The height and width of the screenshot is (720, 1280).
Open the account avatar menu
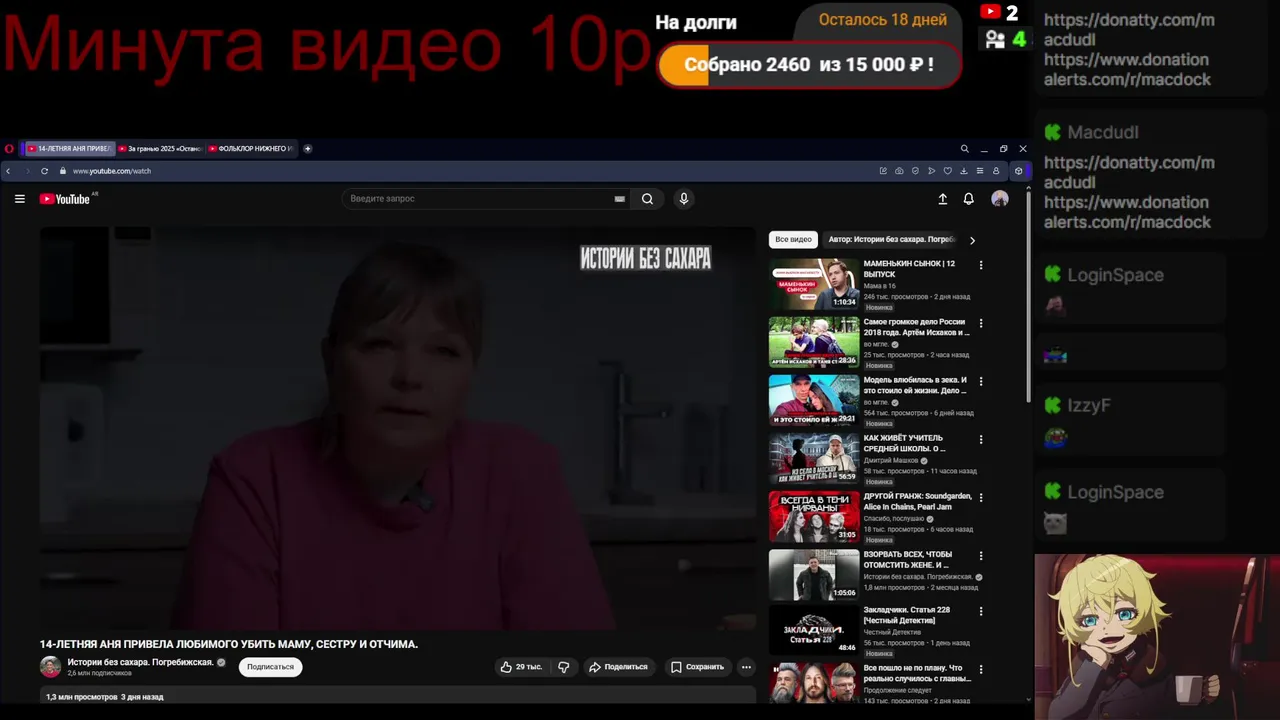[x=999, y=199]
